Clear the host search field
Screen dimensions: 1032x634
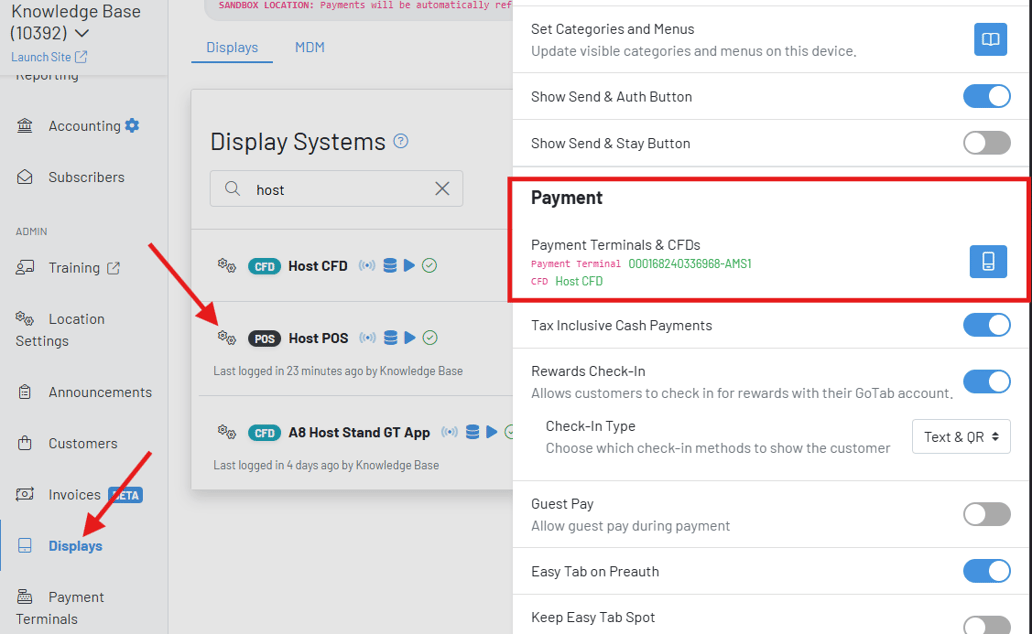click(442, 189)
